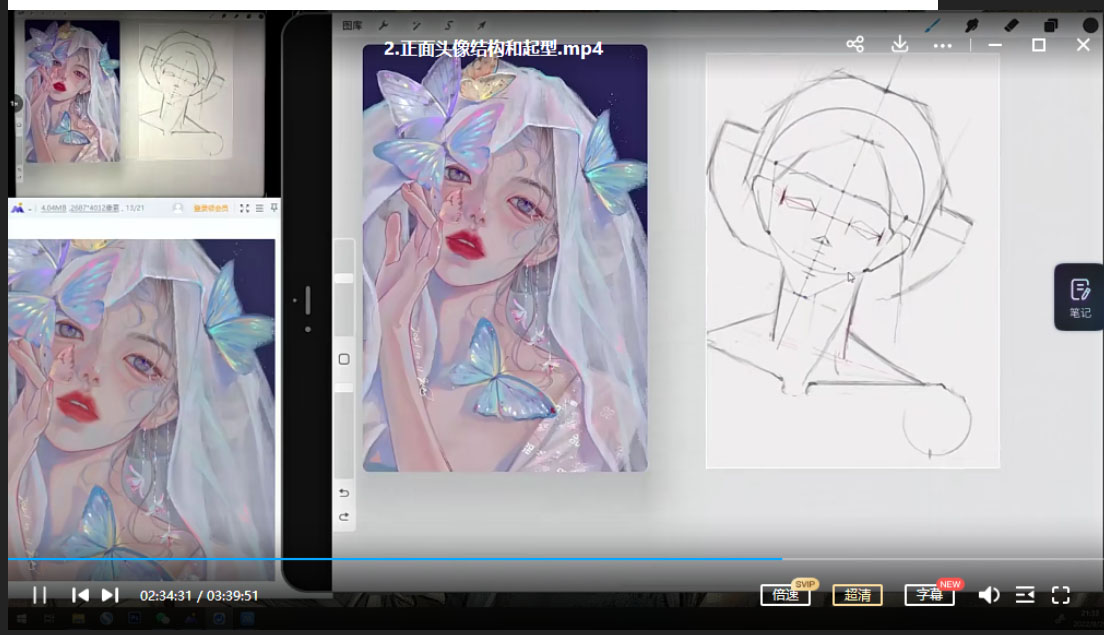
Task: Open Procreate 图库 gallery
Action: [351, 25]
